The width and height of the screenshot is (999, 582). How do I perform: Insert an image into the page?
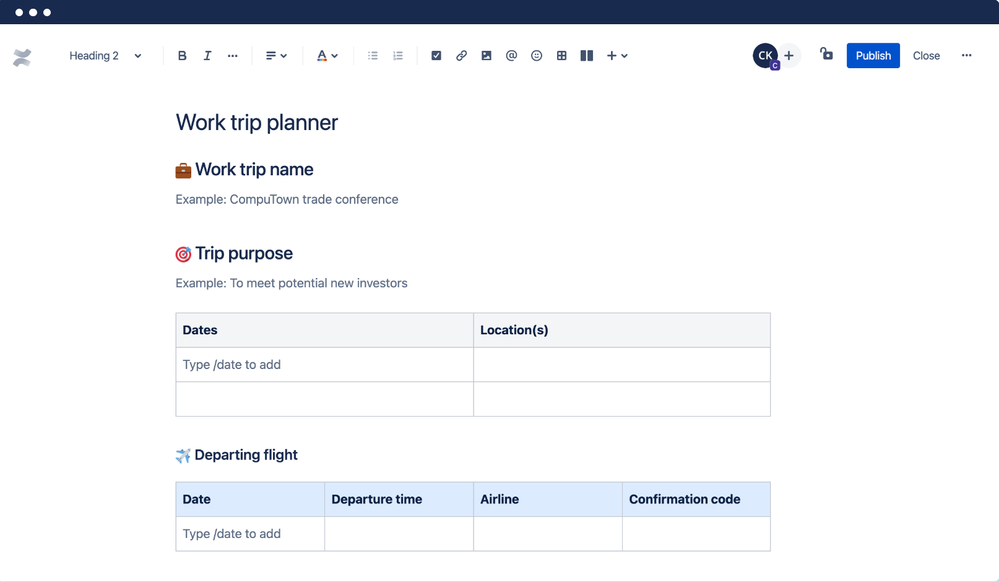pos(486,55)
